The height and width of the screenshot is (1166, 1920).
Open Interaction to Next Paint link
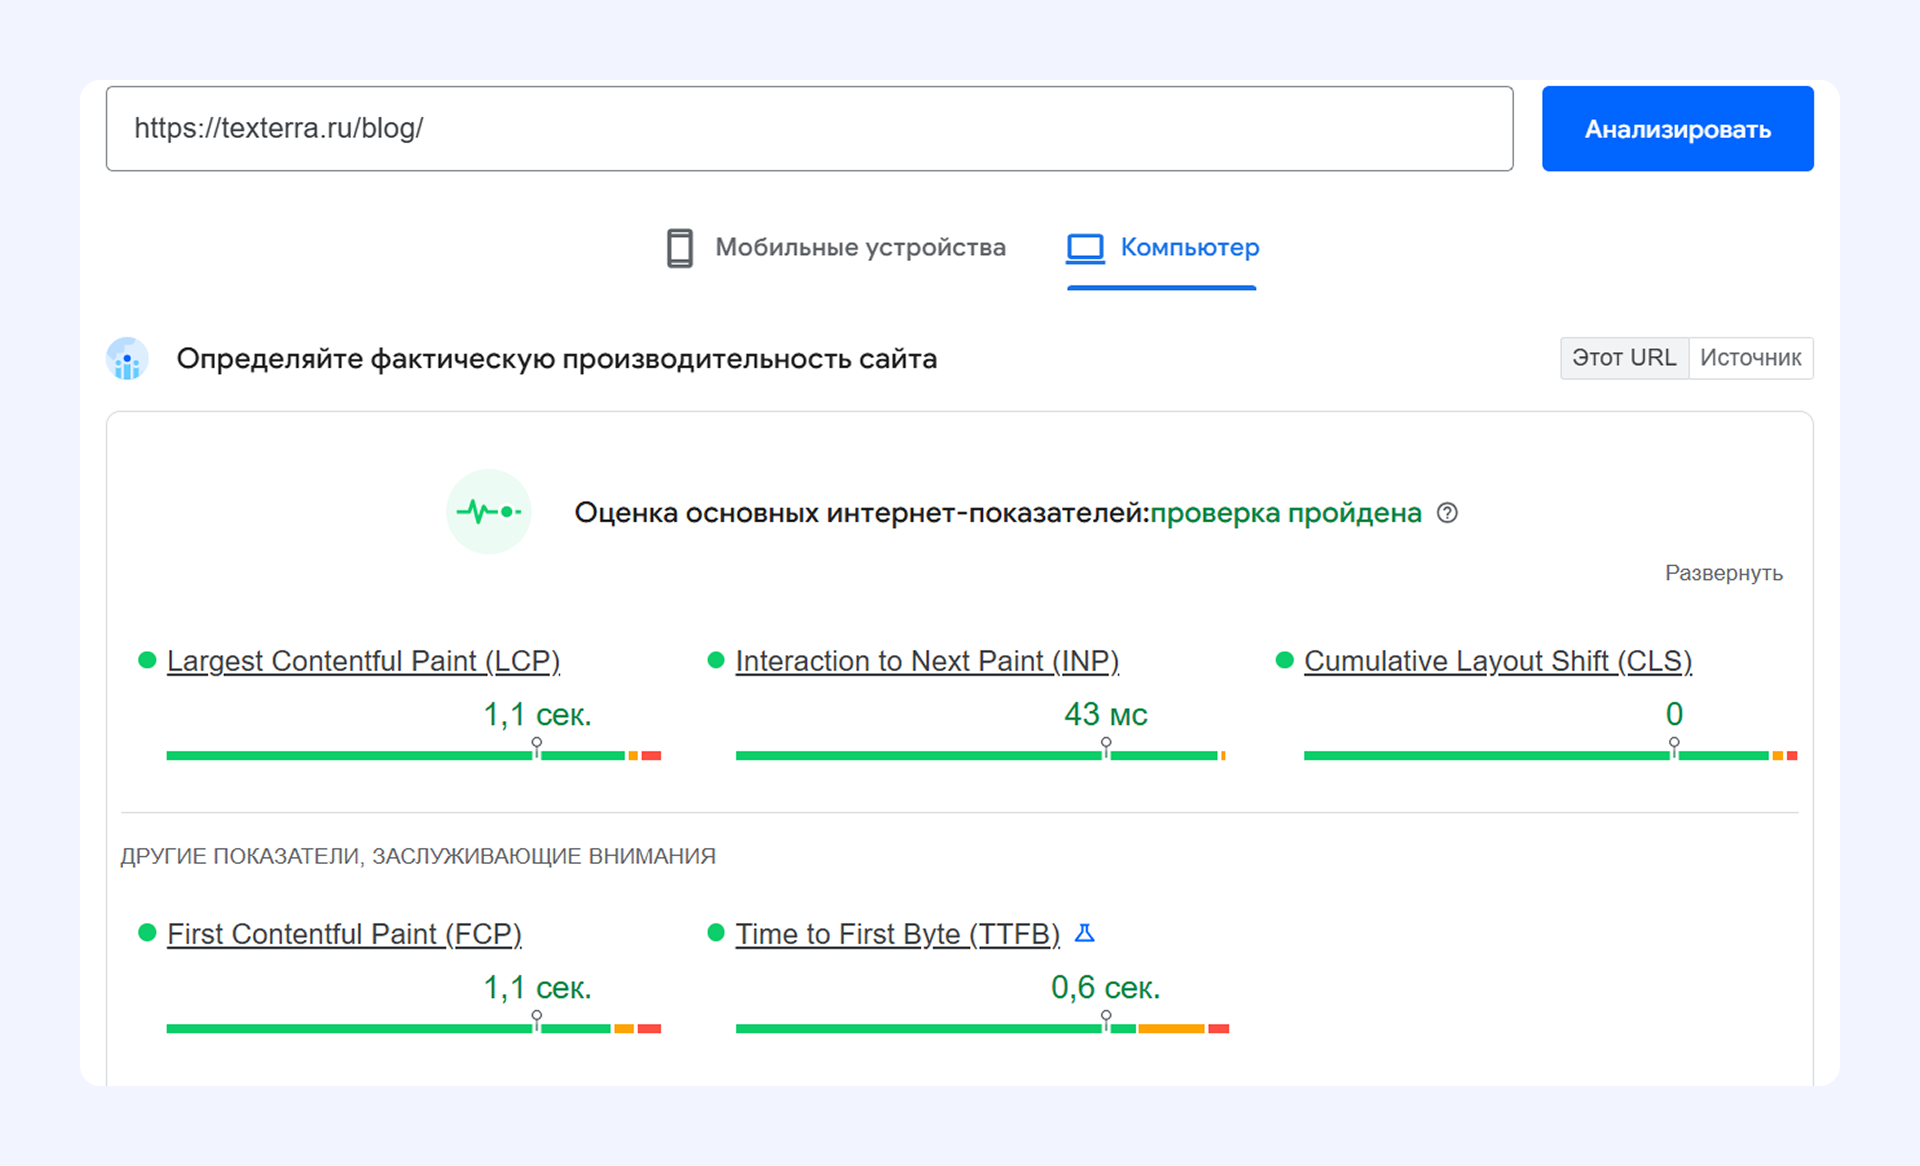click(926, 661)
